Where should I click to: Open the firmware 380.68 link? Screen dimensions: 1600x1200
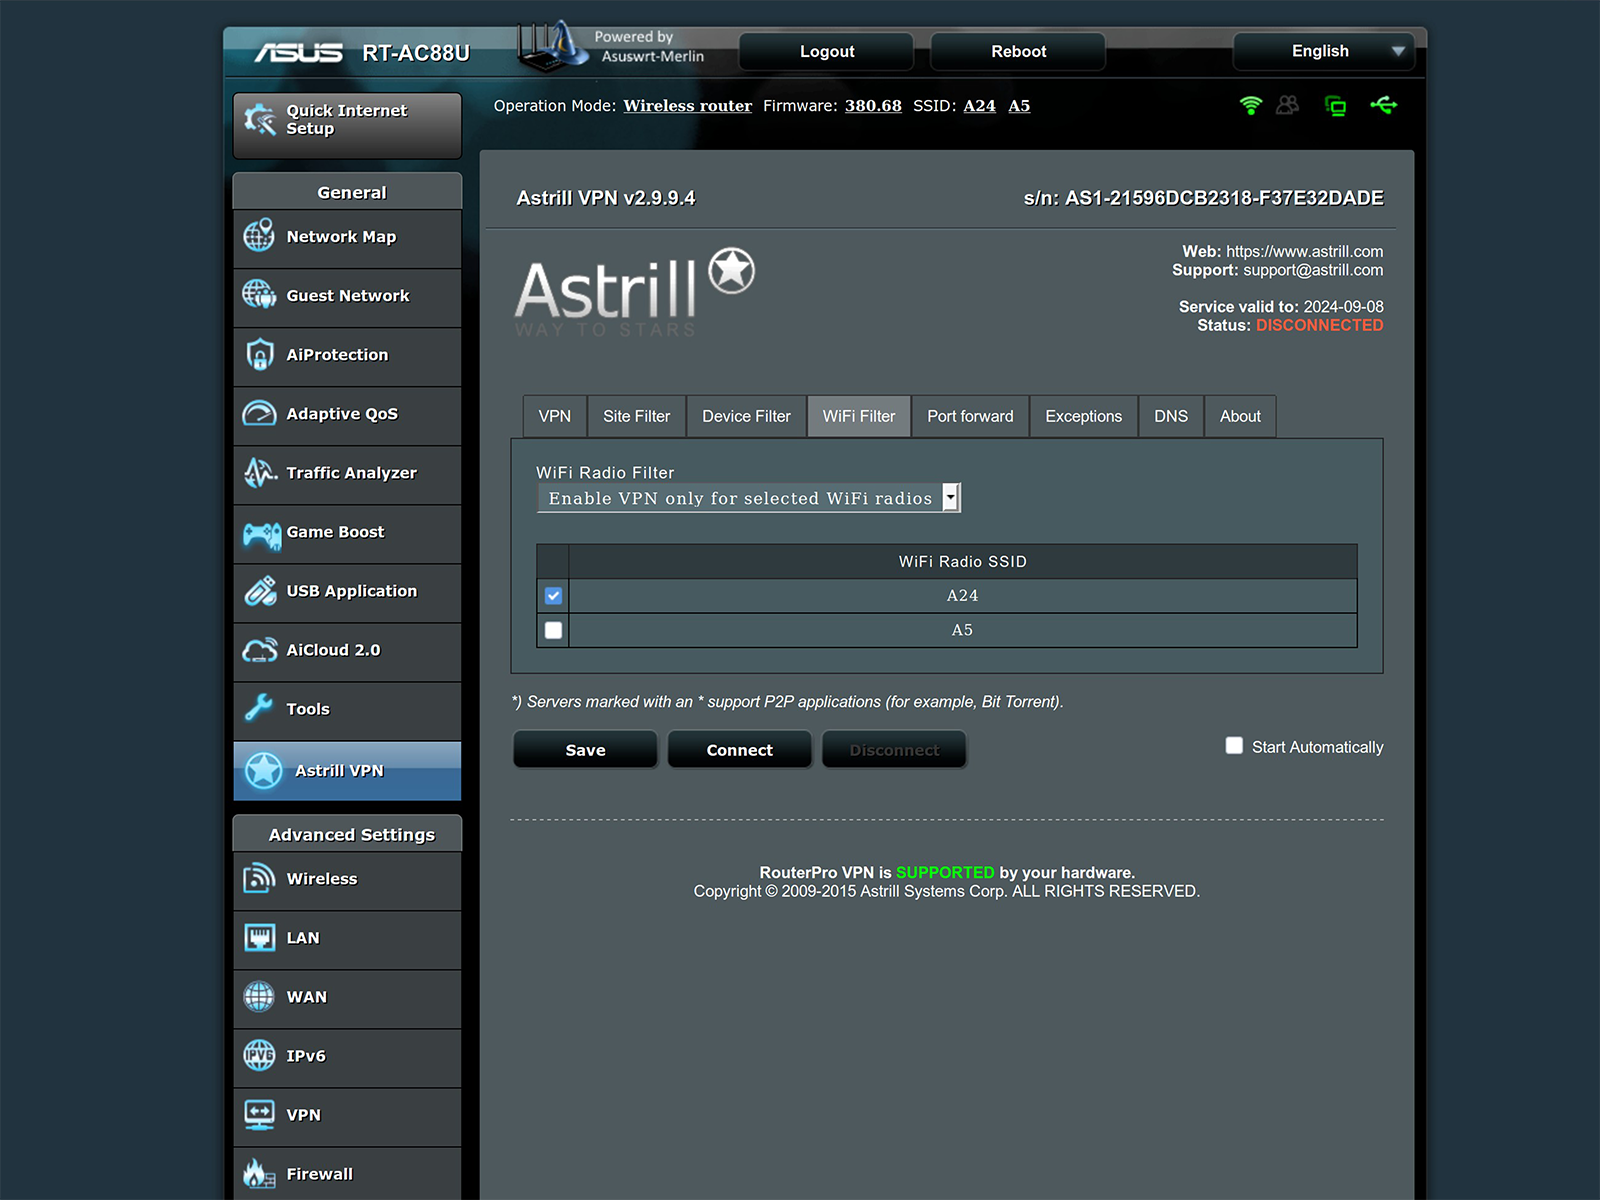click(873, 106)
